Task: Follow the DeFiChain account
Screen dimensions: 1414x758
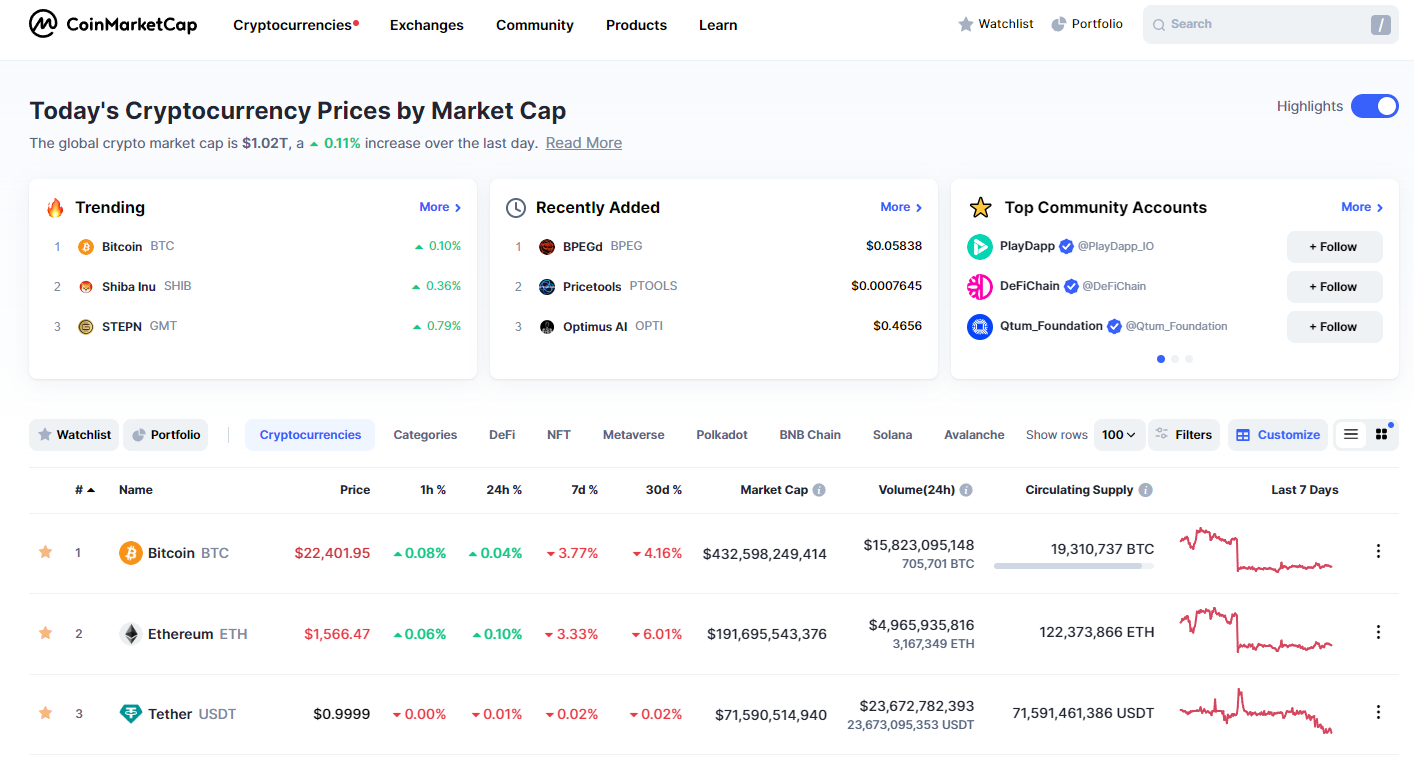Action: tap(1335, 287)
